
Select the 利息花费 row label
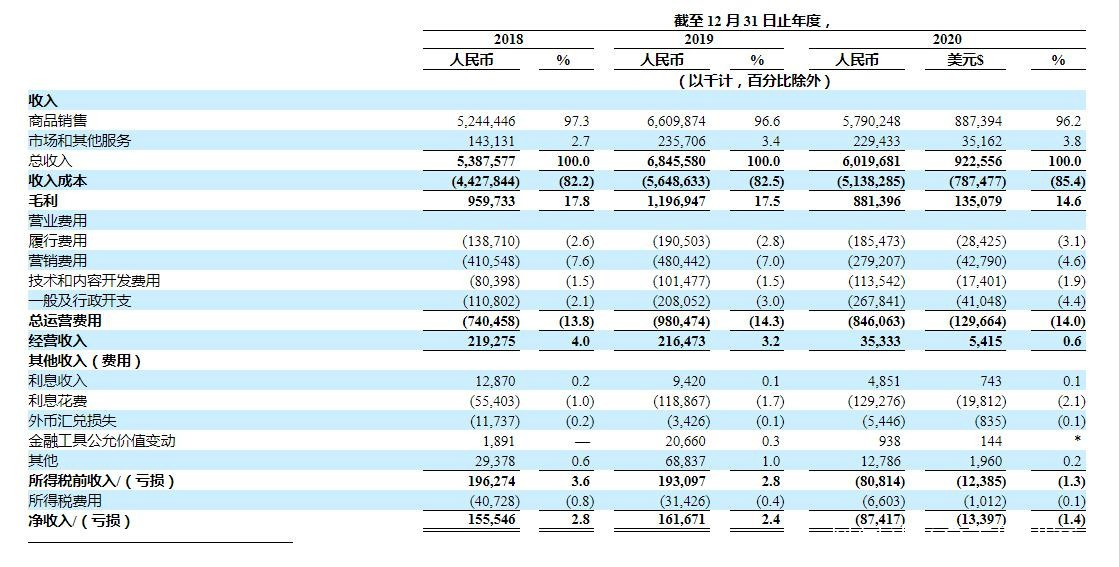[58, 401]
